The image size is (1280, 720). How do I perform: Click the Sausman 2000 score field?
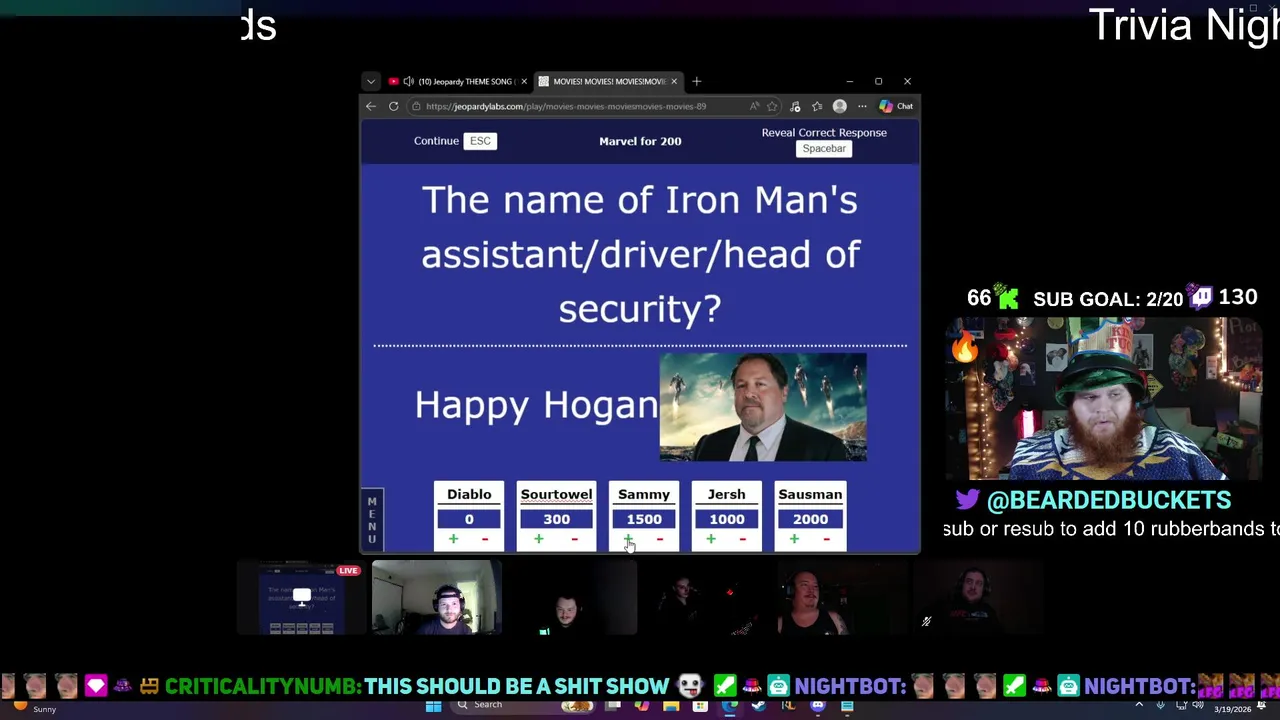810,519
